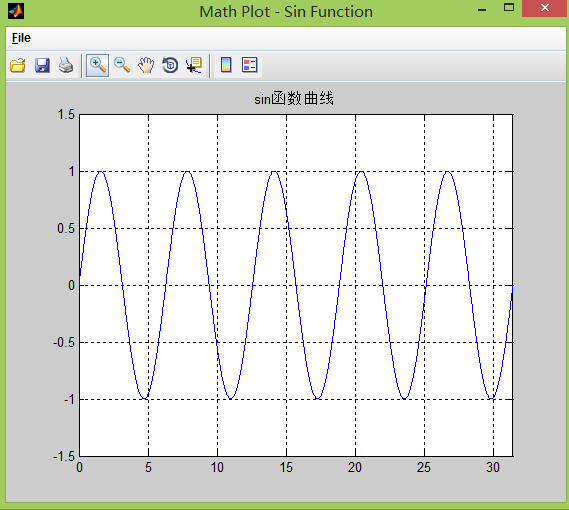The image size is (569, 510).
Task: Select the Zoom Out magnifier tool
Action: coord(122,66)
